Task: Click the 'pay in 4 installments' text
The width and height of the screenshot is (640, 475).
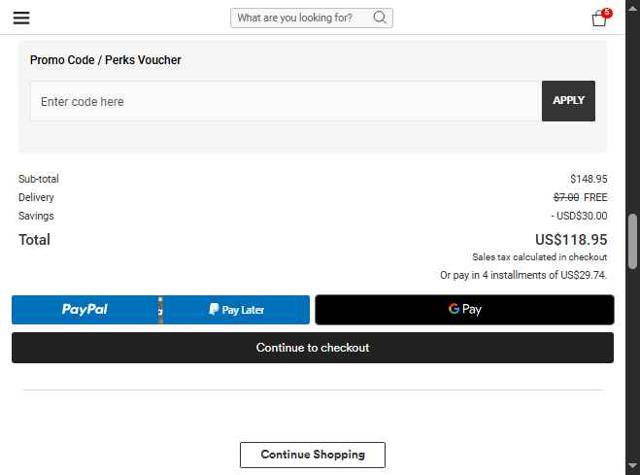Action: 523,275
